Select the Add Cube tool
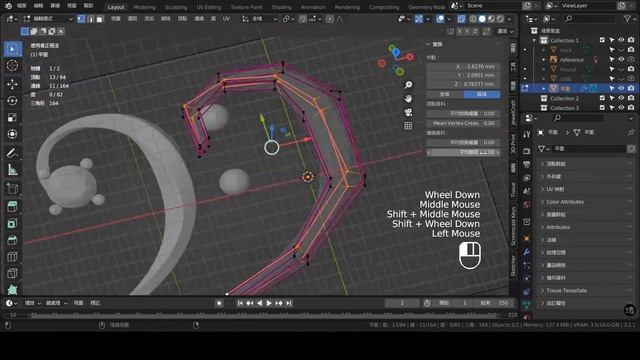The width and height of the screenshot is (640, 360). [12, 189]
